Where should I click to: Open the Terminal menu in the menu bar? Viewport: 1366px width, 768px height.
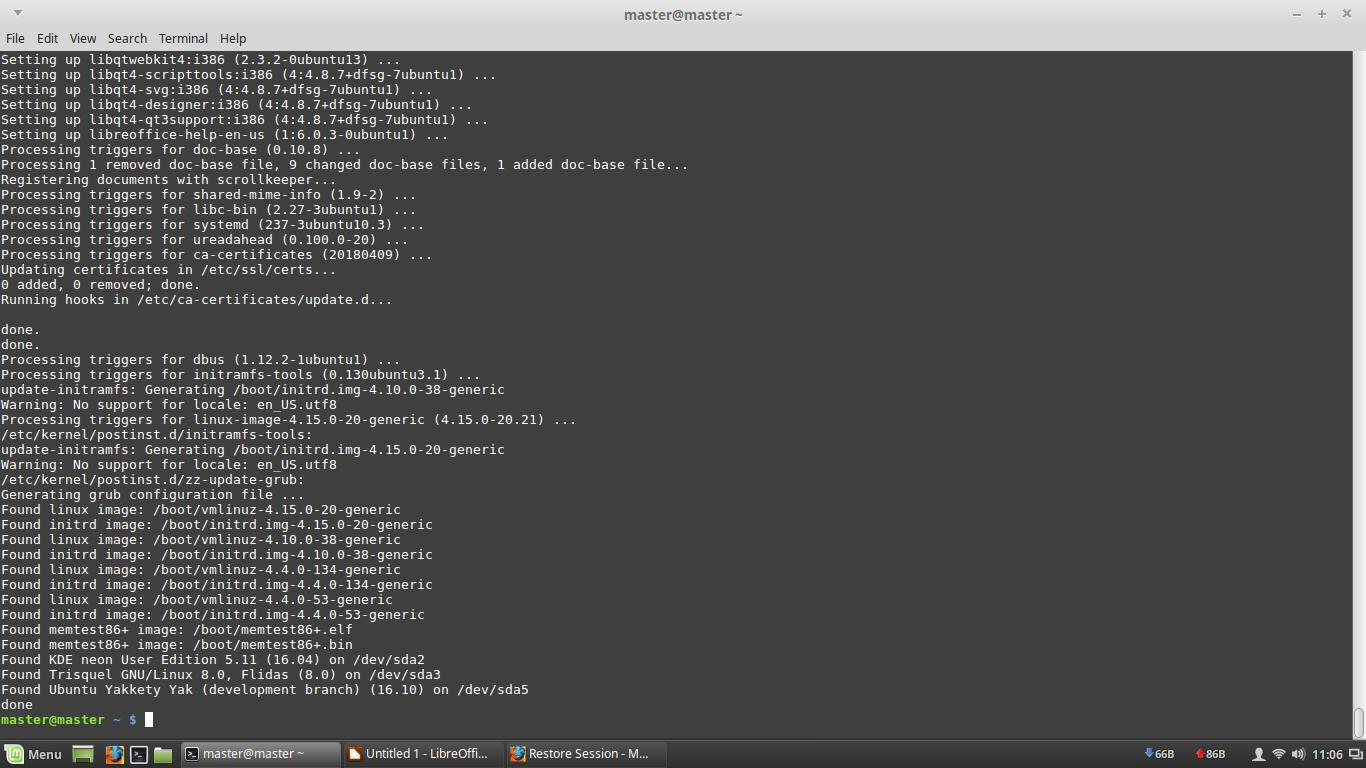[182, 38]
